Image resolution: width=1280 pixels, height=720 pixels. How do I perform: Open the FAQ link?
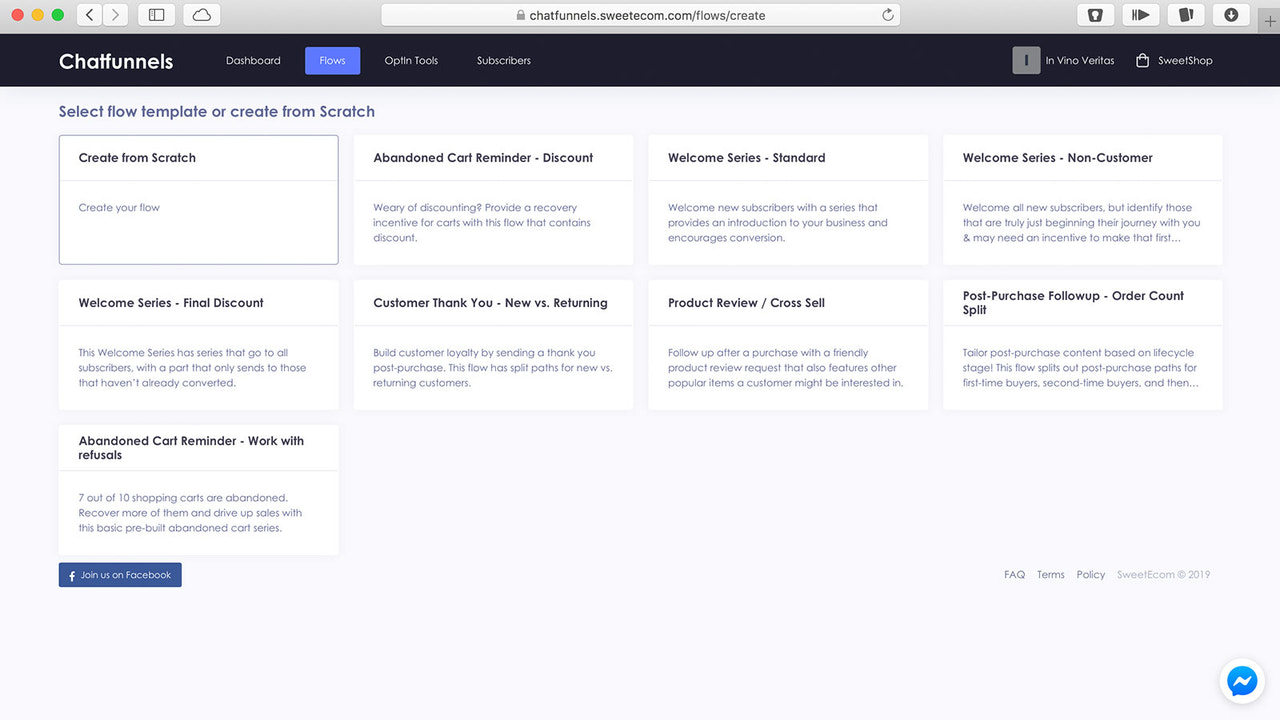point(1014,574)
